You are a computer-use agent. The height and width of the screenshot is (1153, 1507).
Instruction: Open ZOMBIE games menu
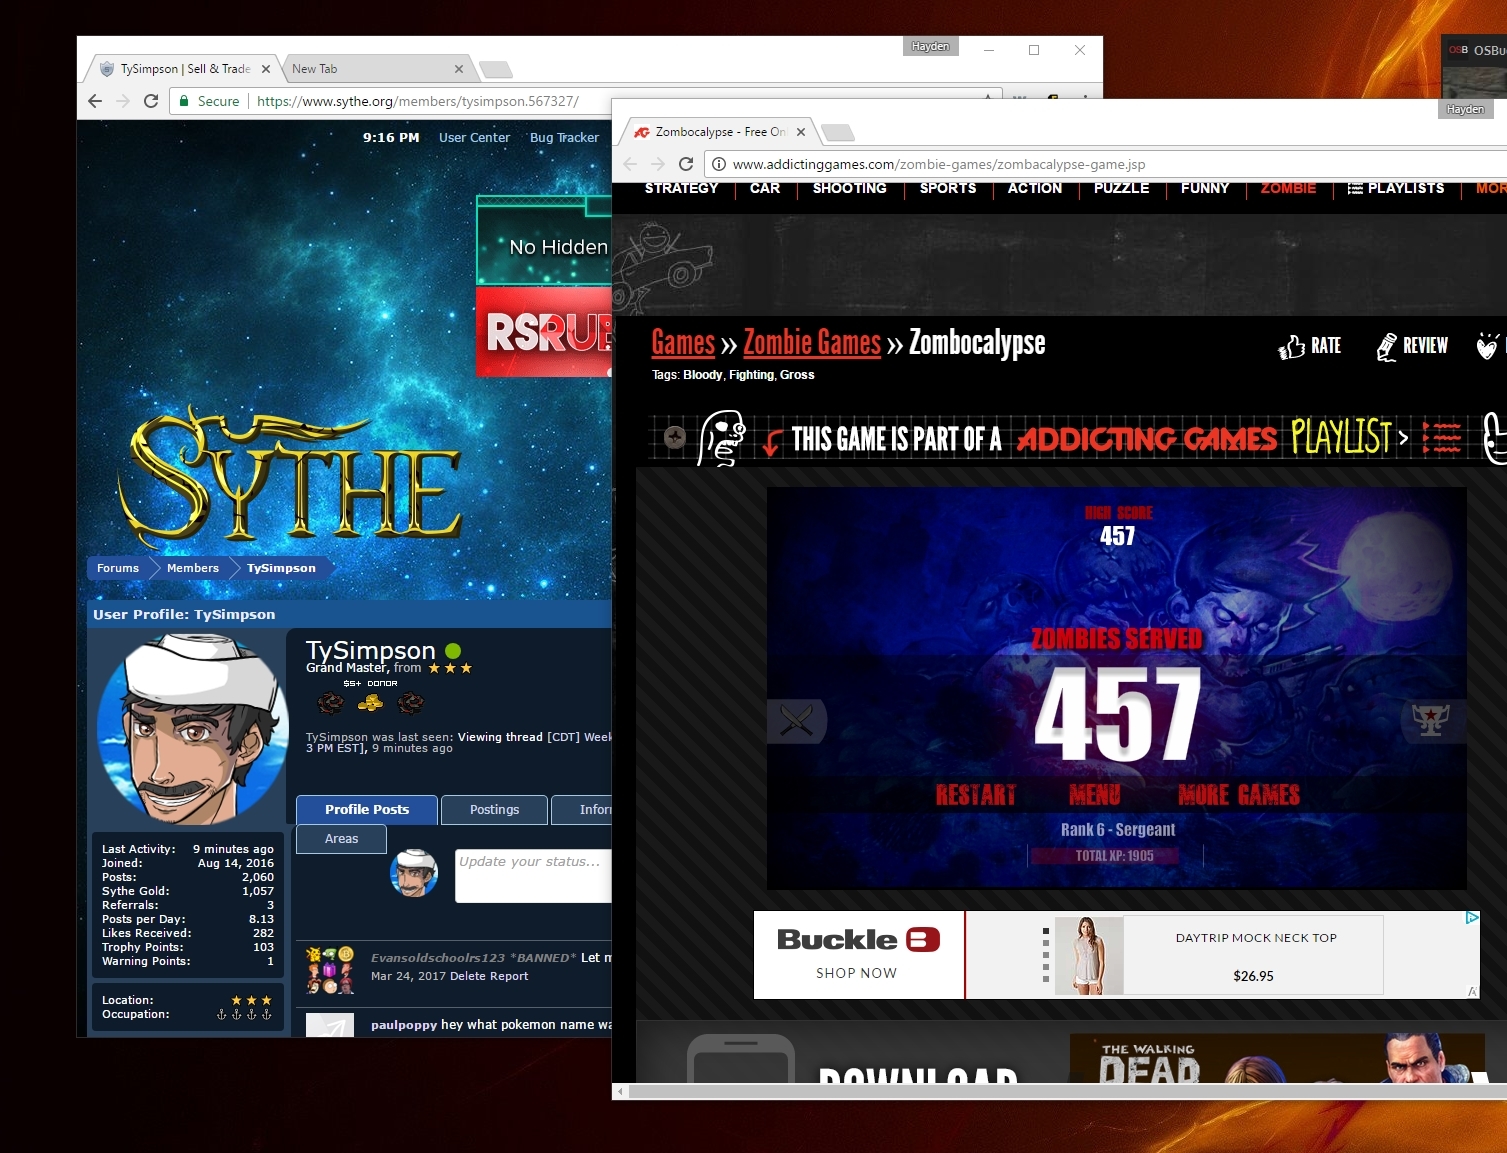[1288, 188]
